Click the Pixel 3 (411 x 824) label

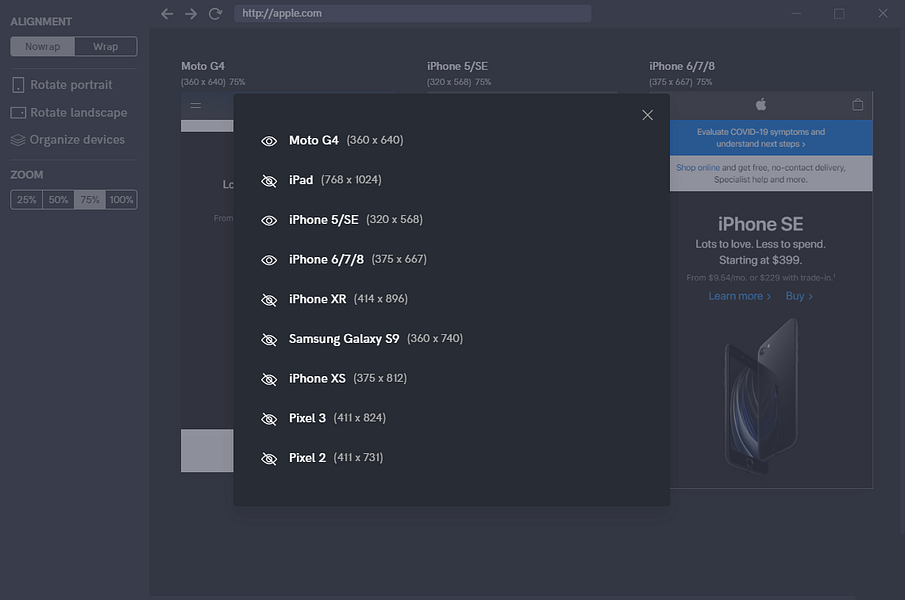pyautogui.click(x=337, y=418)
